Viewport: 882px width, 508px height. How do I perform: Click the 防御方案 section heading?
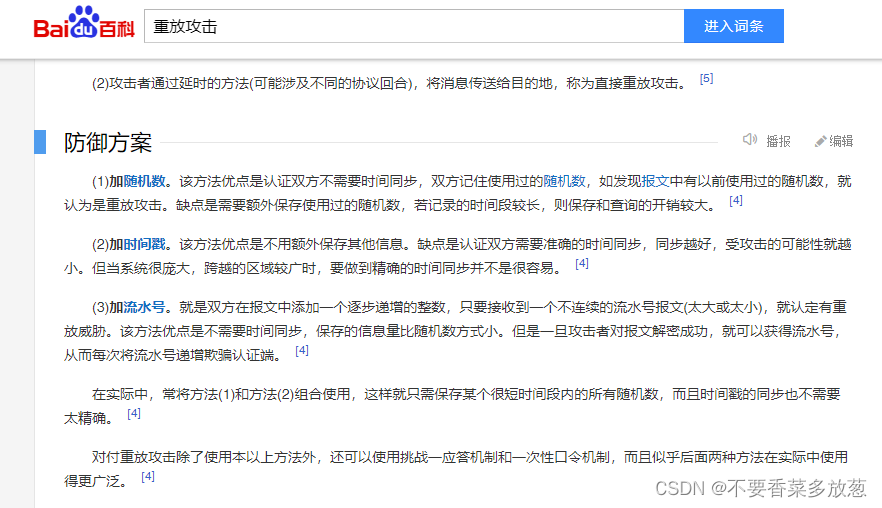coord(107,142)
